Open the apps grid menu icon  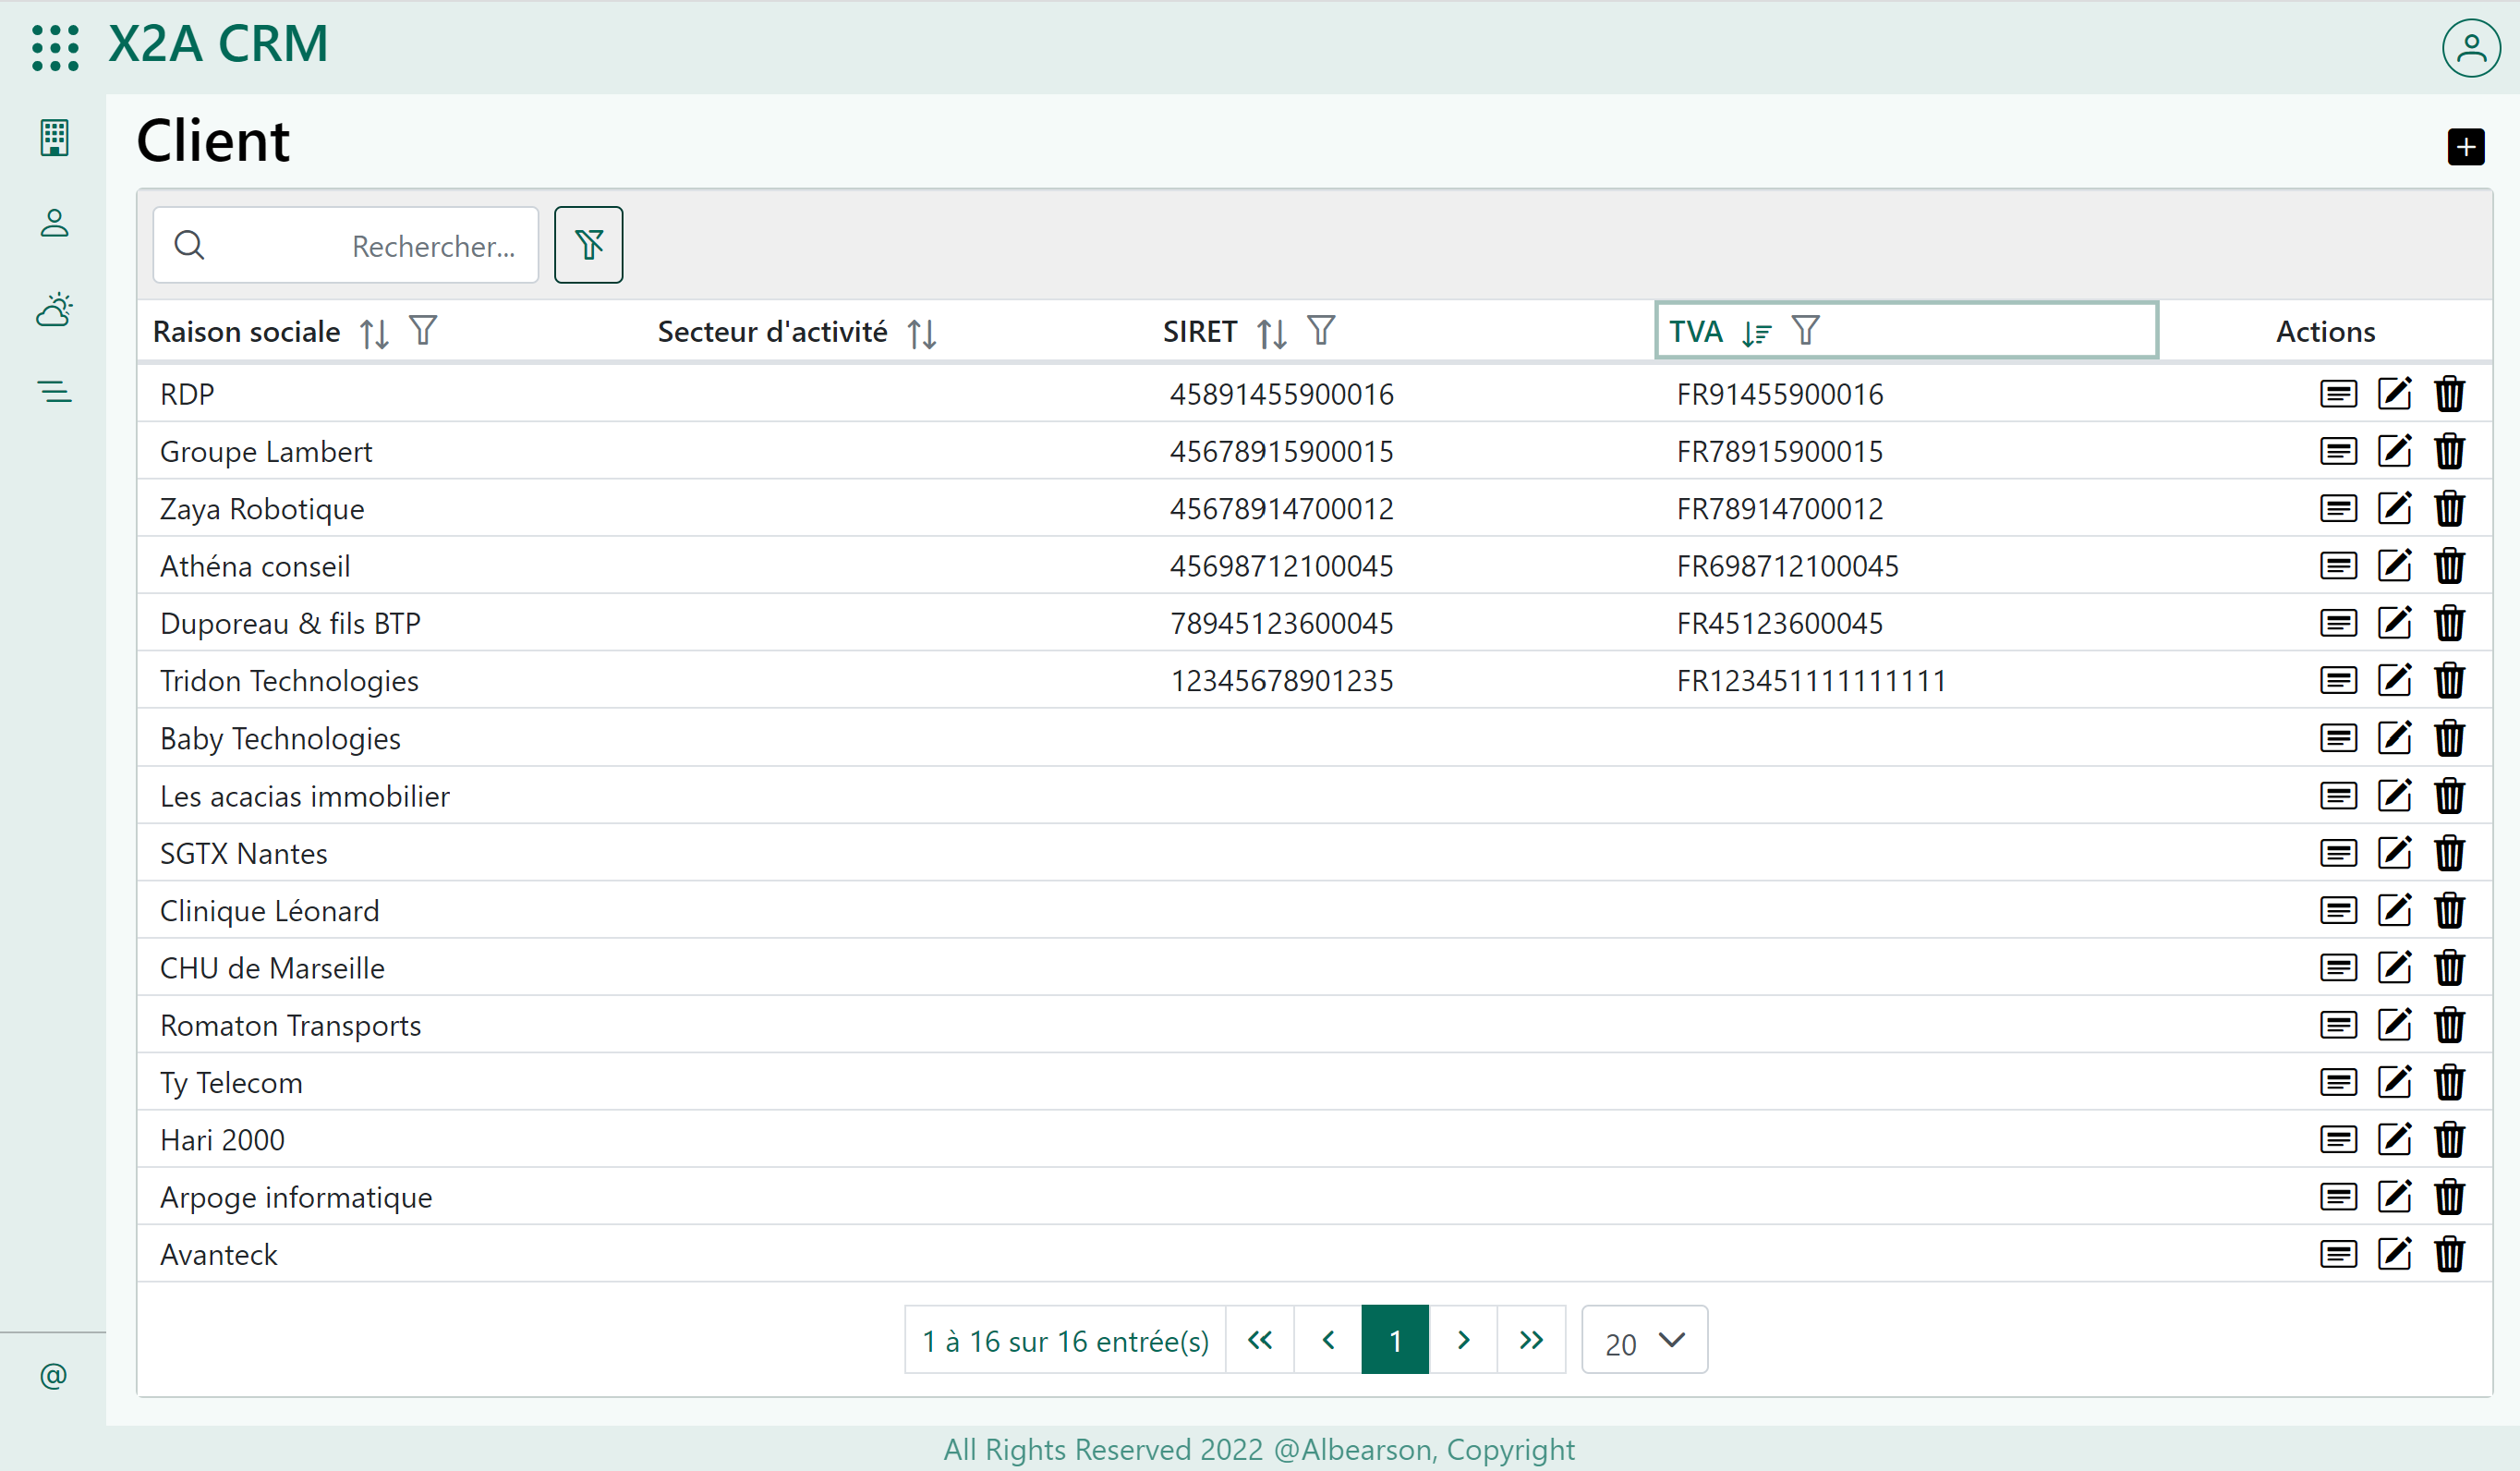(55, 46)
